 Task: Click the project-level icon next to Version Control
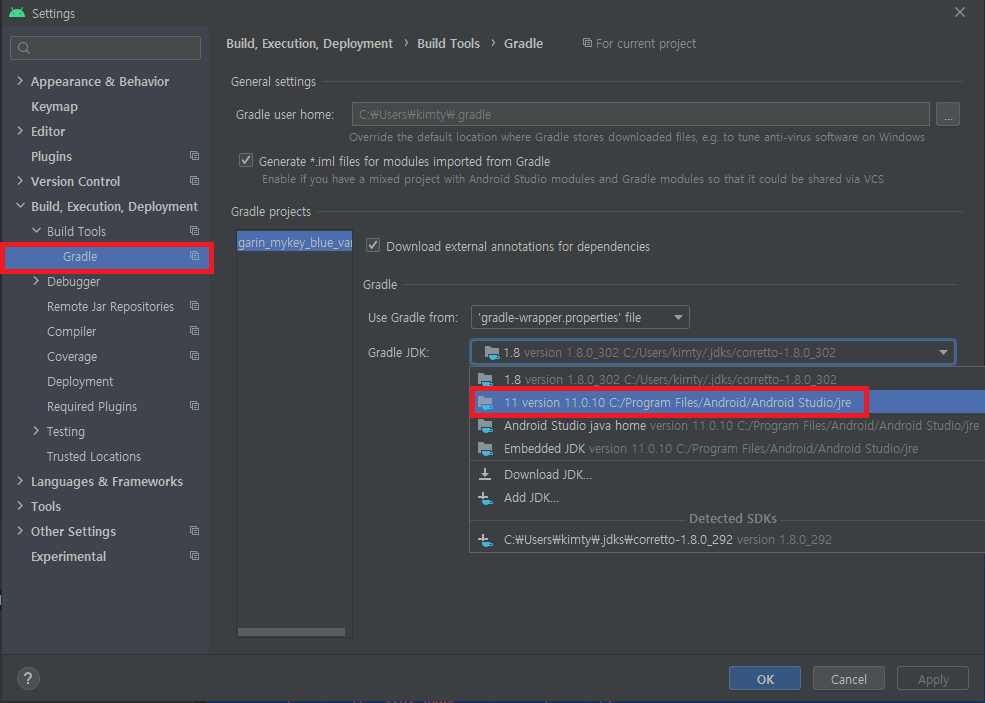click(195, 181)
